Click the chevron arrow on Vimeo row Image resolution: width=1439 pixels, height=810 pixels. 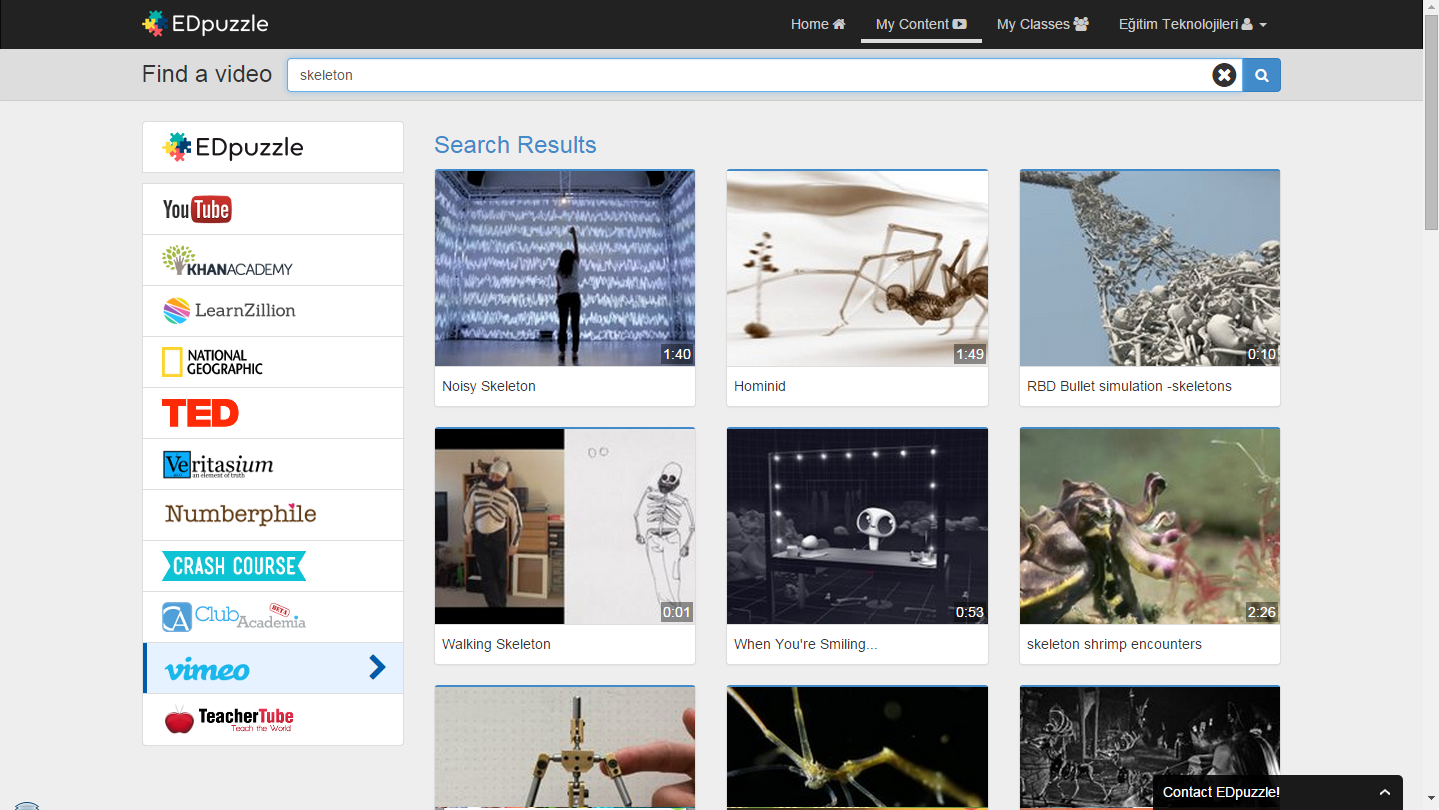click(x=377, y=667)
